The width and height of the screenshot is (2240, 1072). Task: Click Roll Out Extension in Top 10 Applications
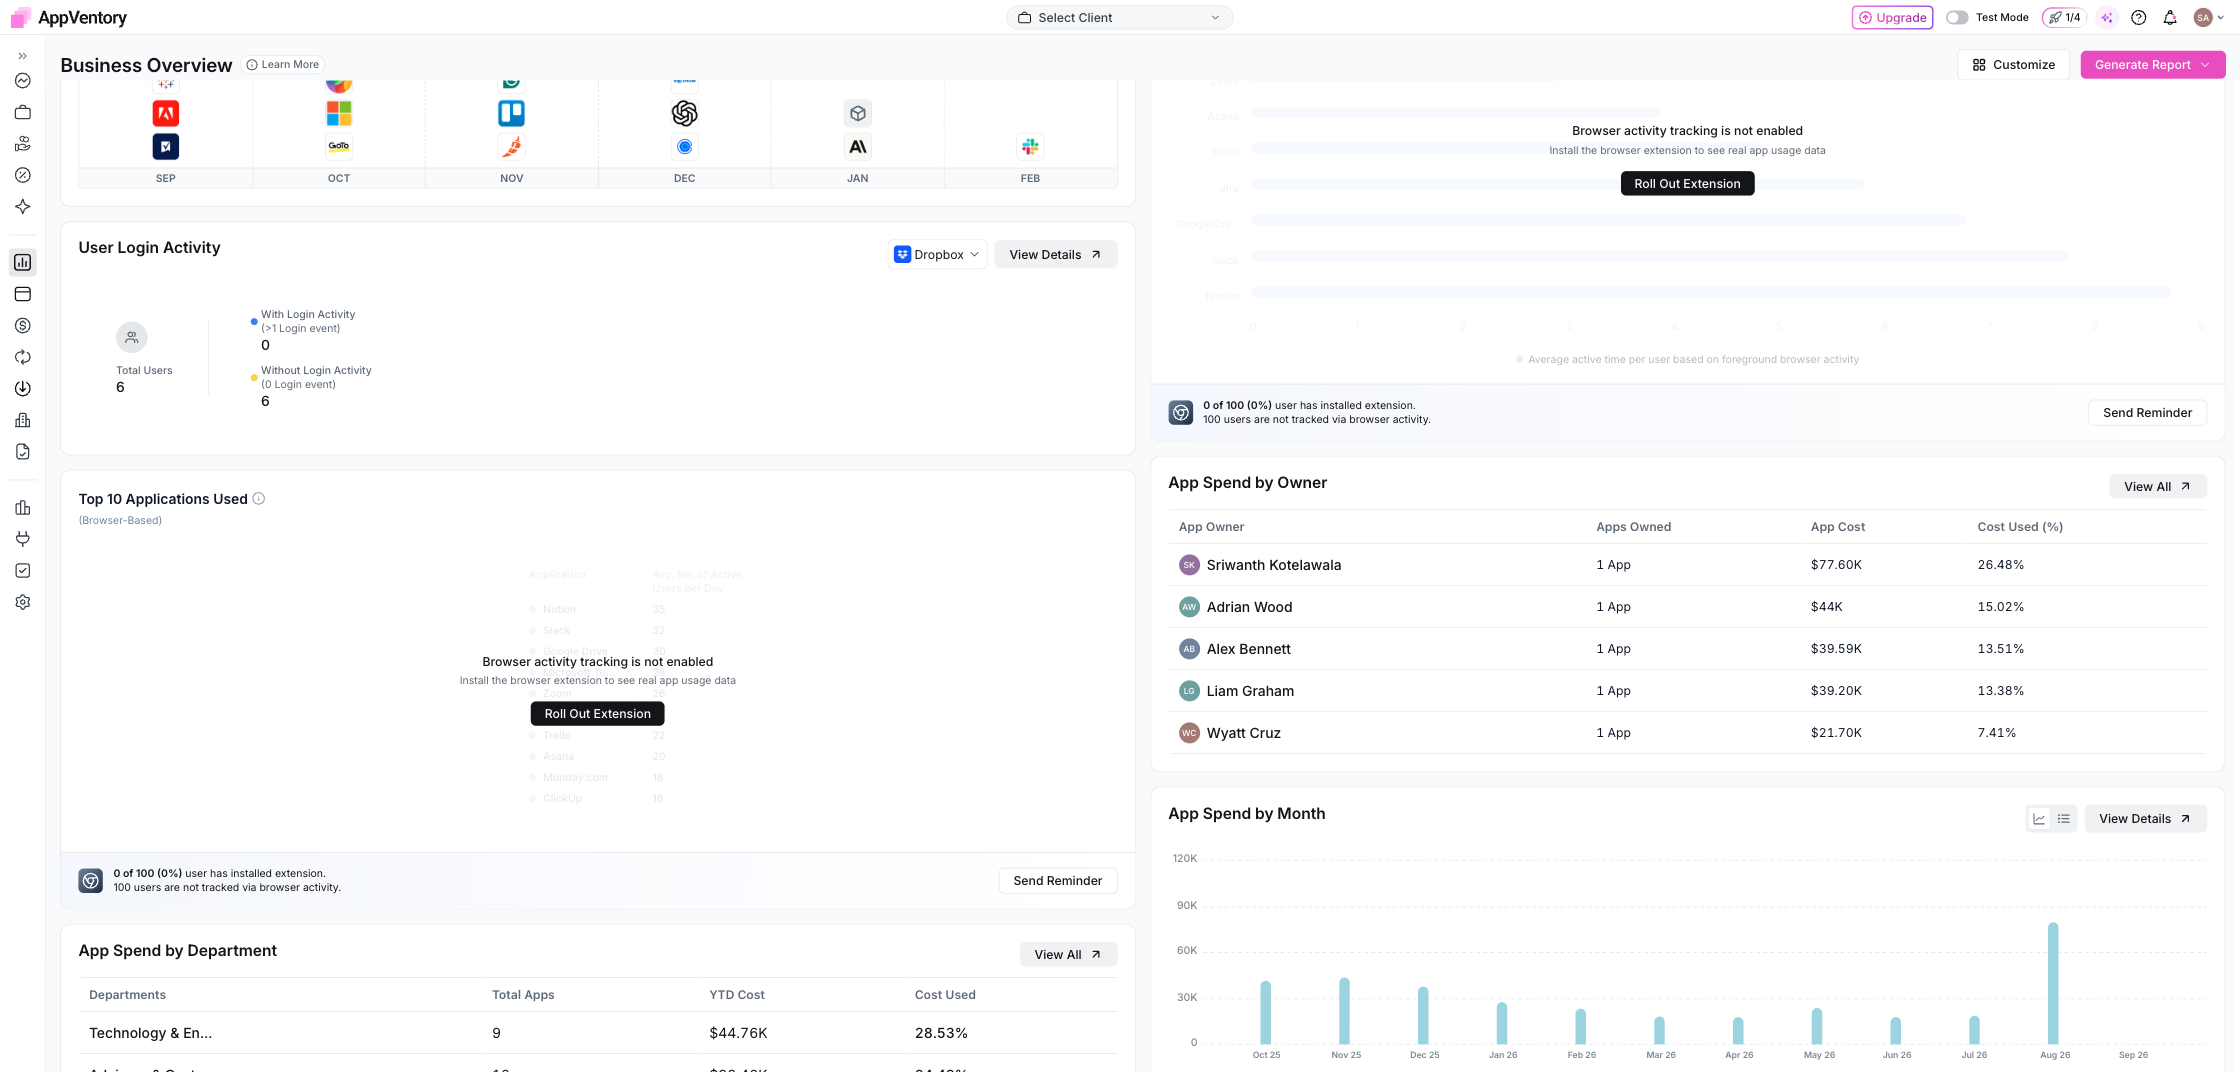coord(598,714)
